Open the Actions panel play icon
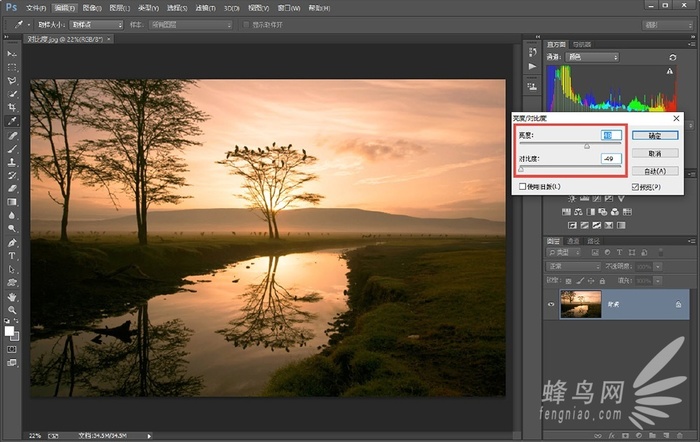700x442 pixels. click(532, 66)
